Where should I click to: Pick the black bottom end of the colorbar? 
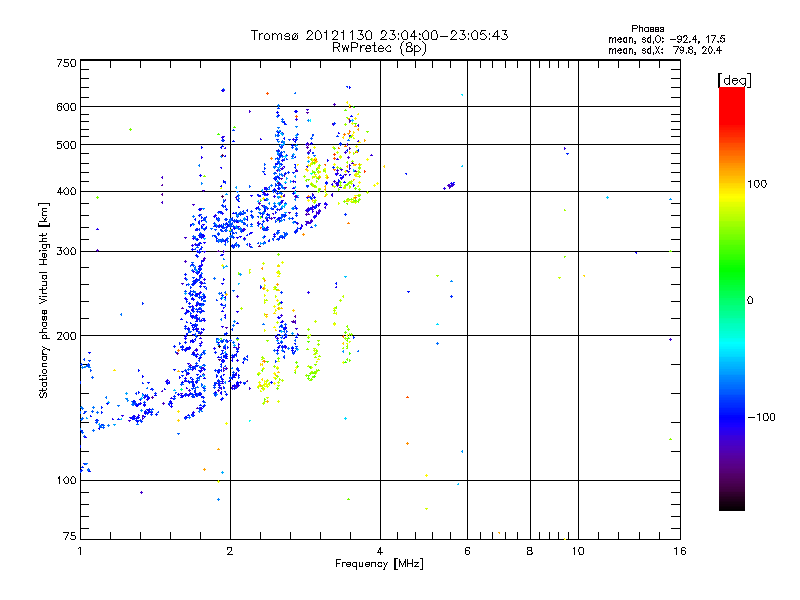[x=732, y=505]
